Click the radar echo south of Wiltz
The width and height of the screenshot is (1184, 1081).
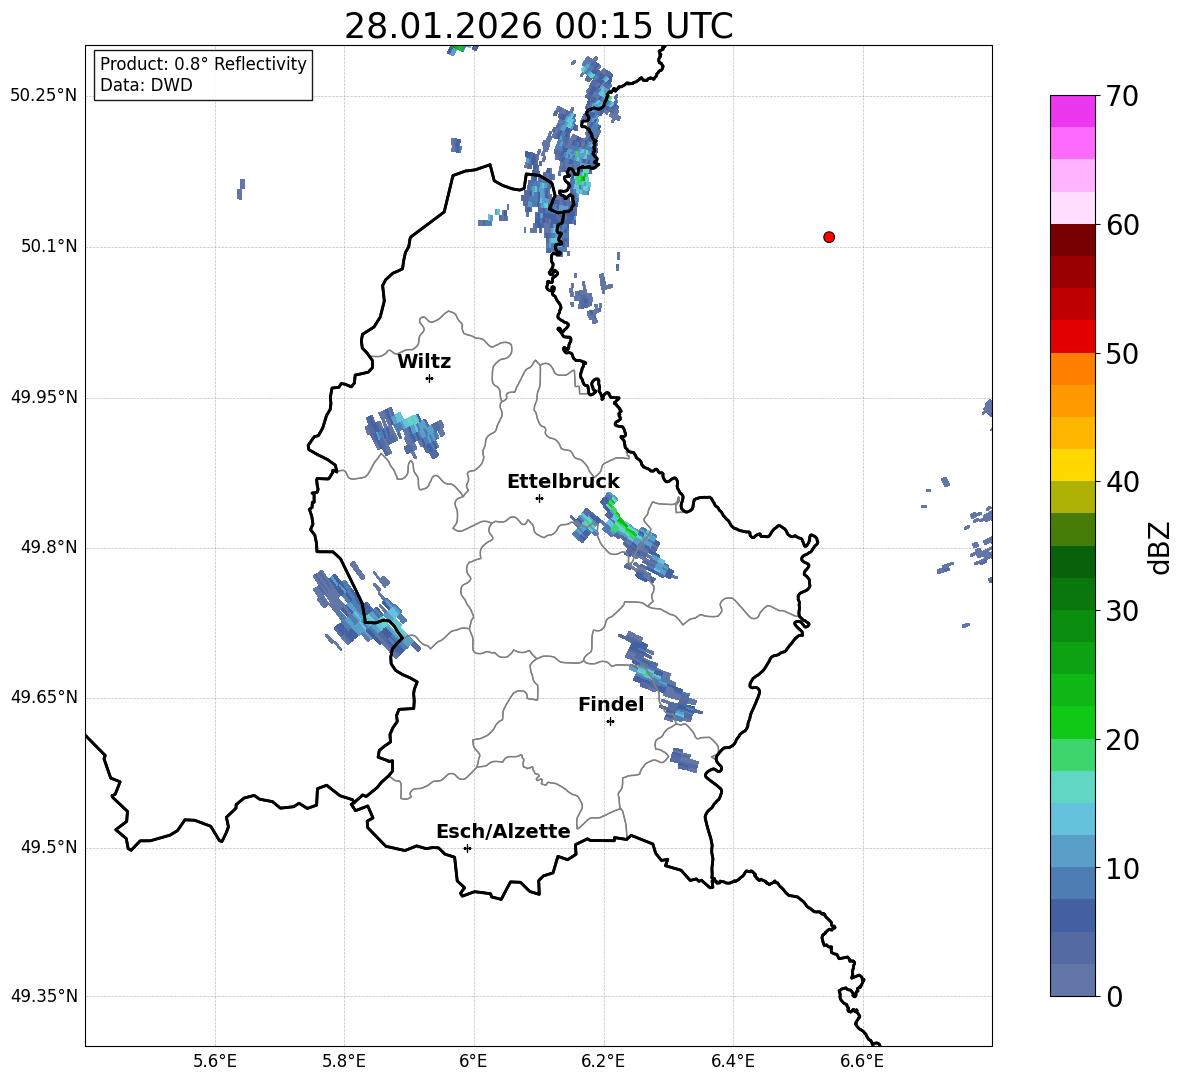point(404,433)
